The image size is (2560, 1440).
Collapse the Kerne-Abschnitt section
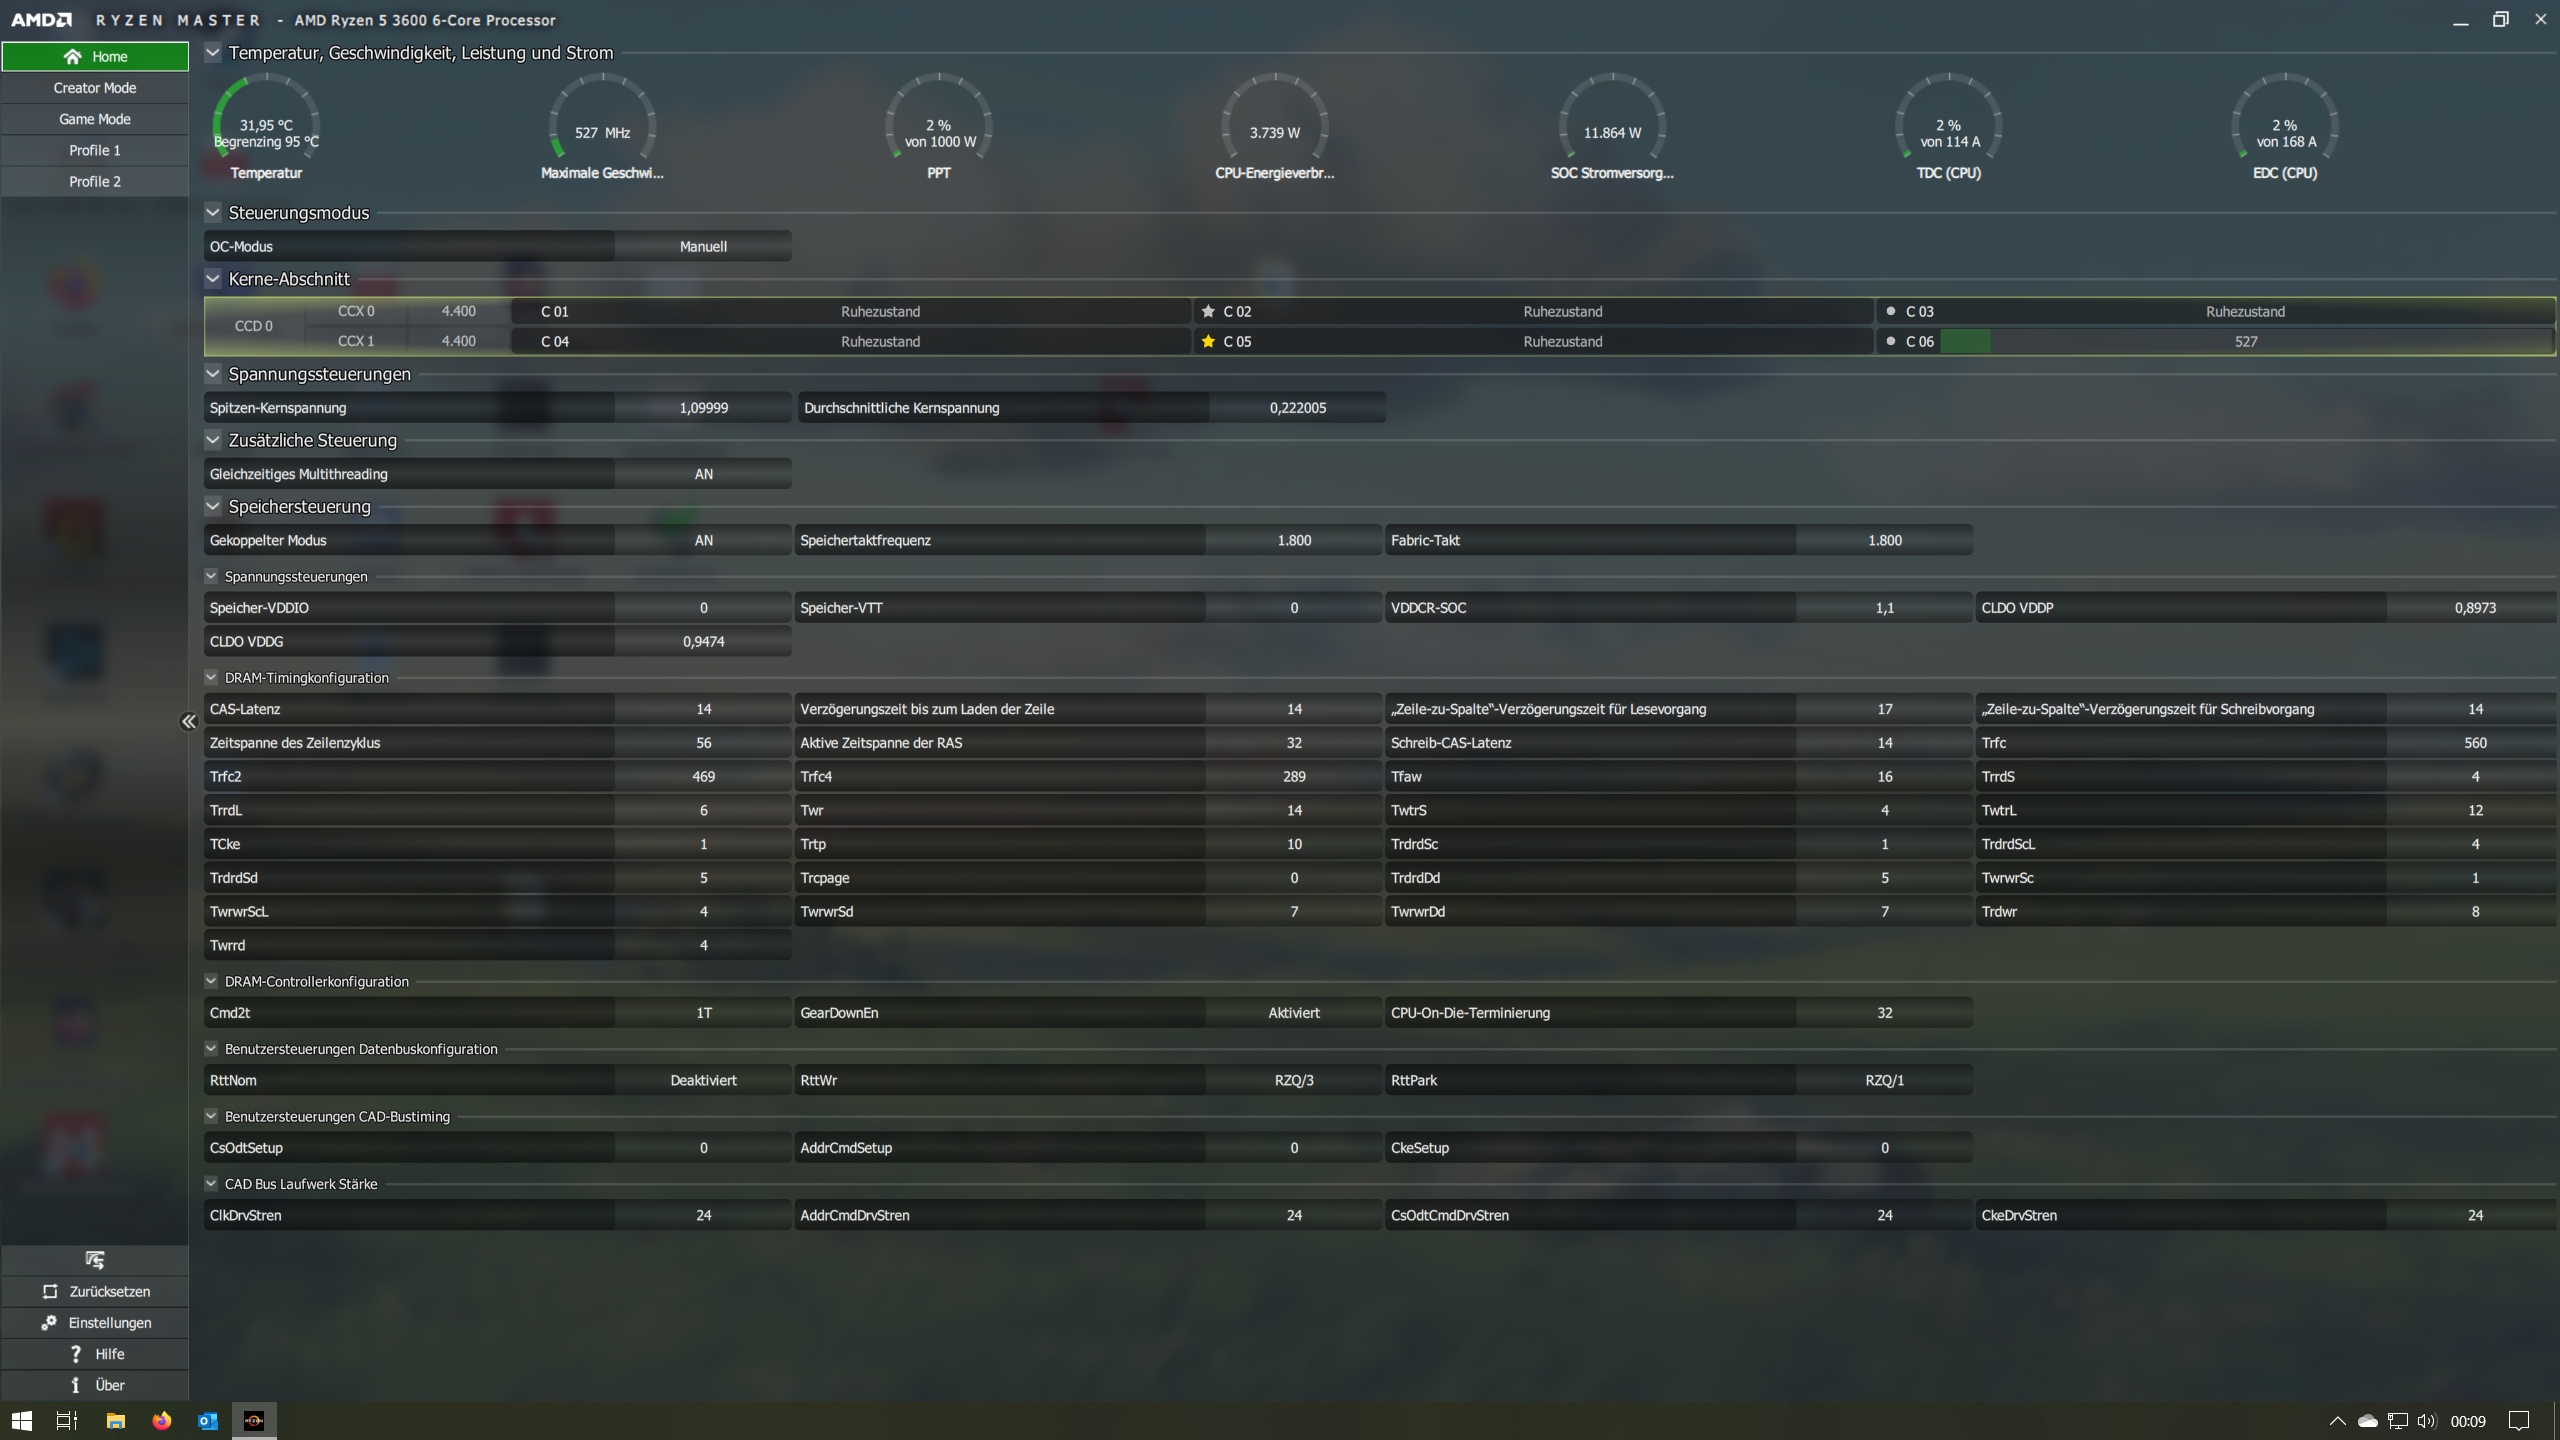(x=213, y=279)
